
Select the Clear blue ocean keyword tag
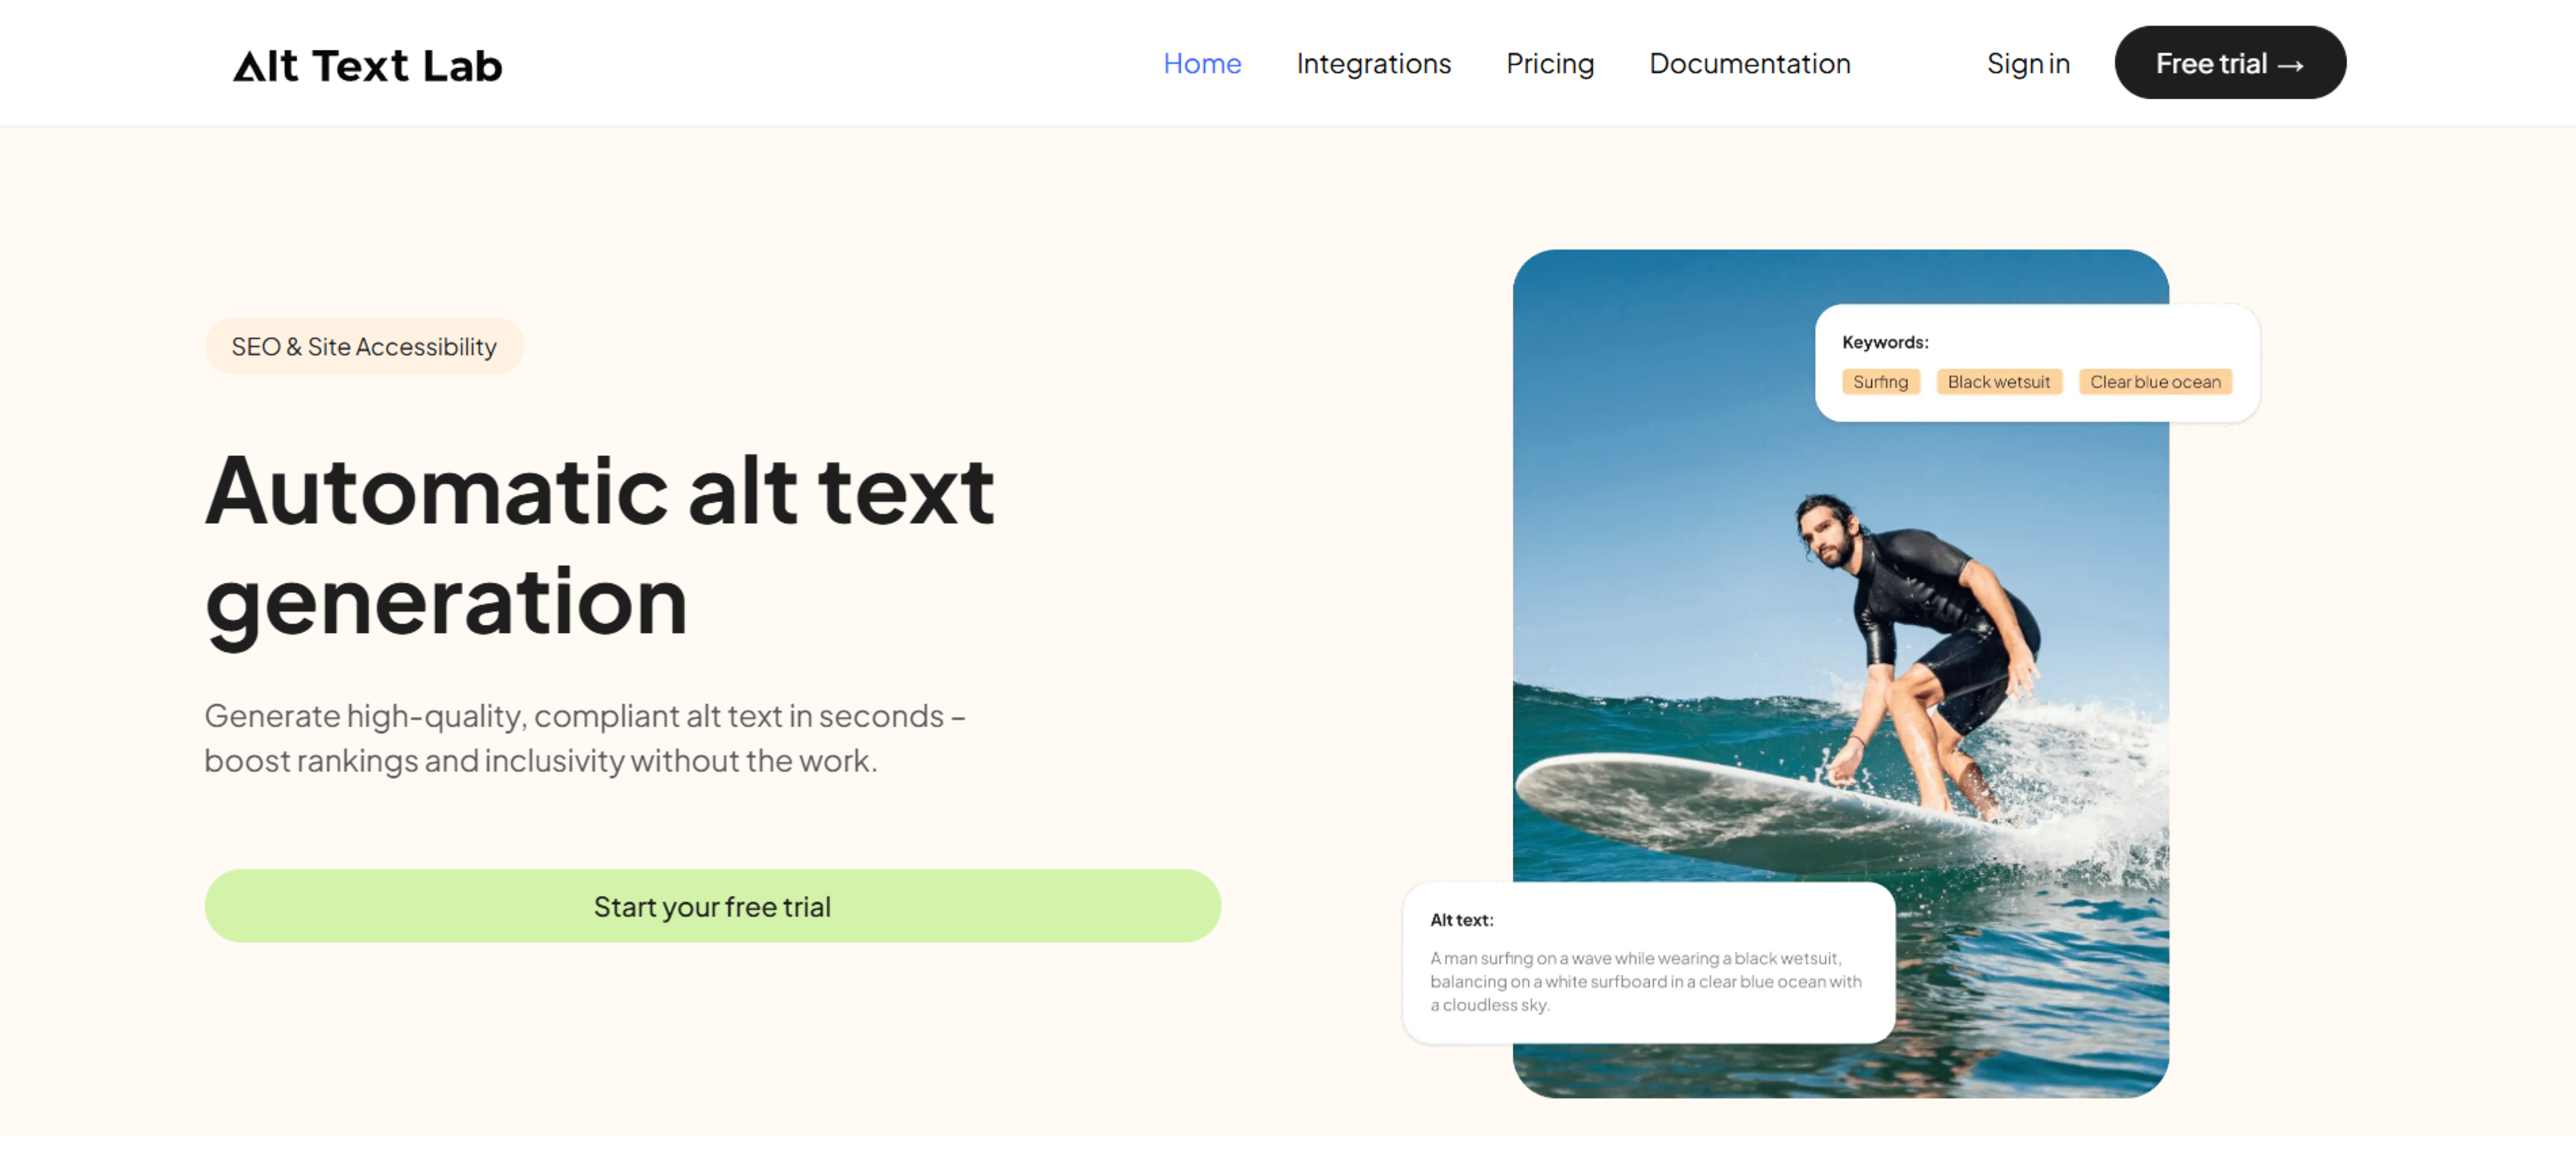click(x=2155, y=382)
